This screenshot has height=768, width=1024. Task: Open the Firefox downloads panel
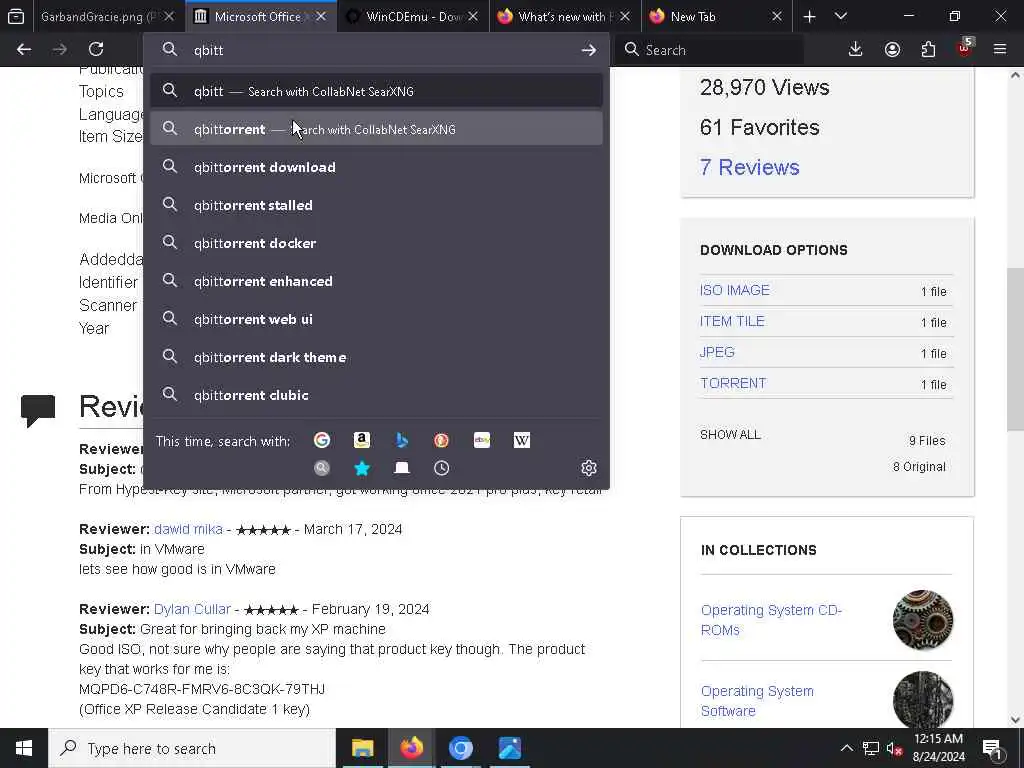855,49
